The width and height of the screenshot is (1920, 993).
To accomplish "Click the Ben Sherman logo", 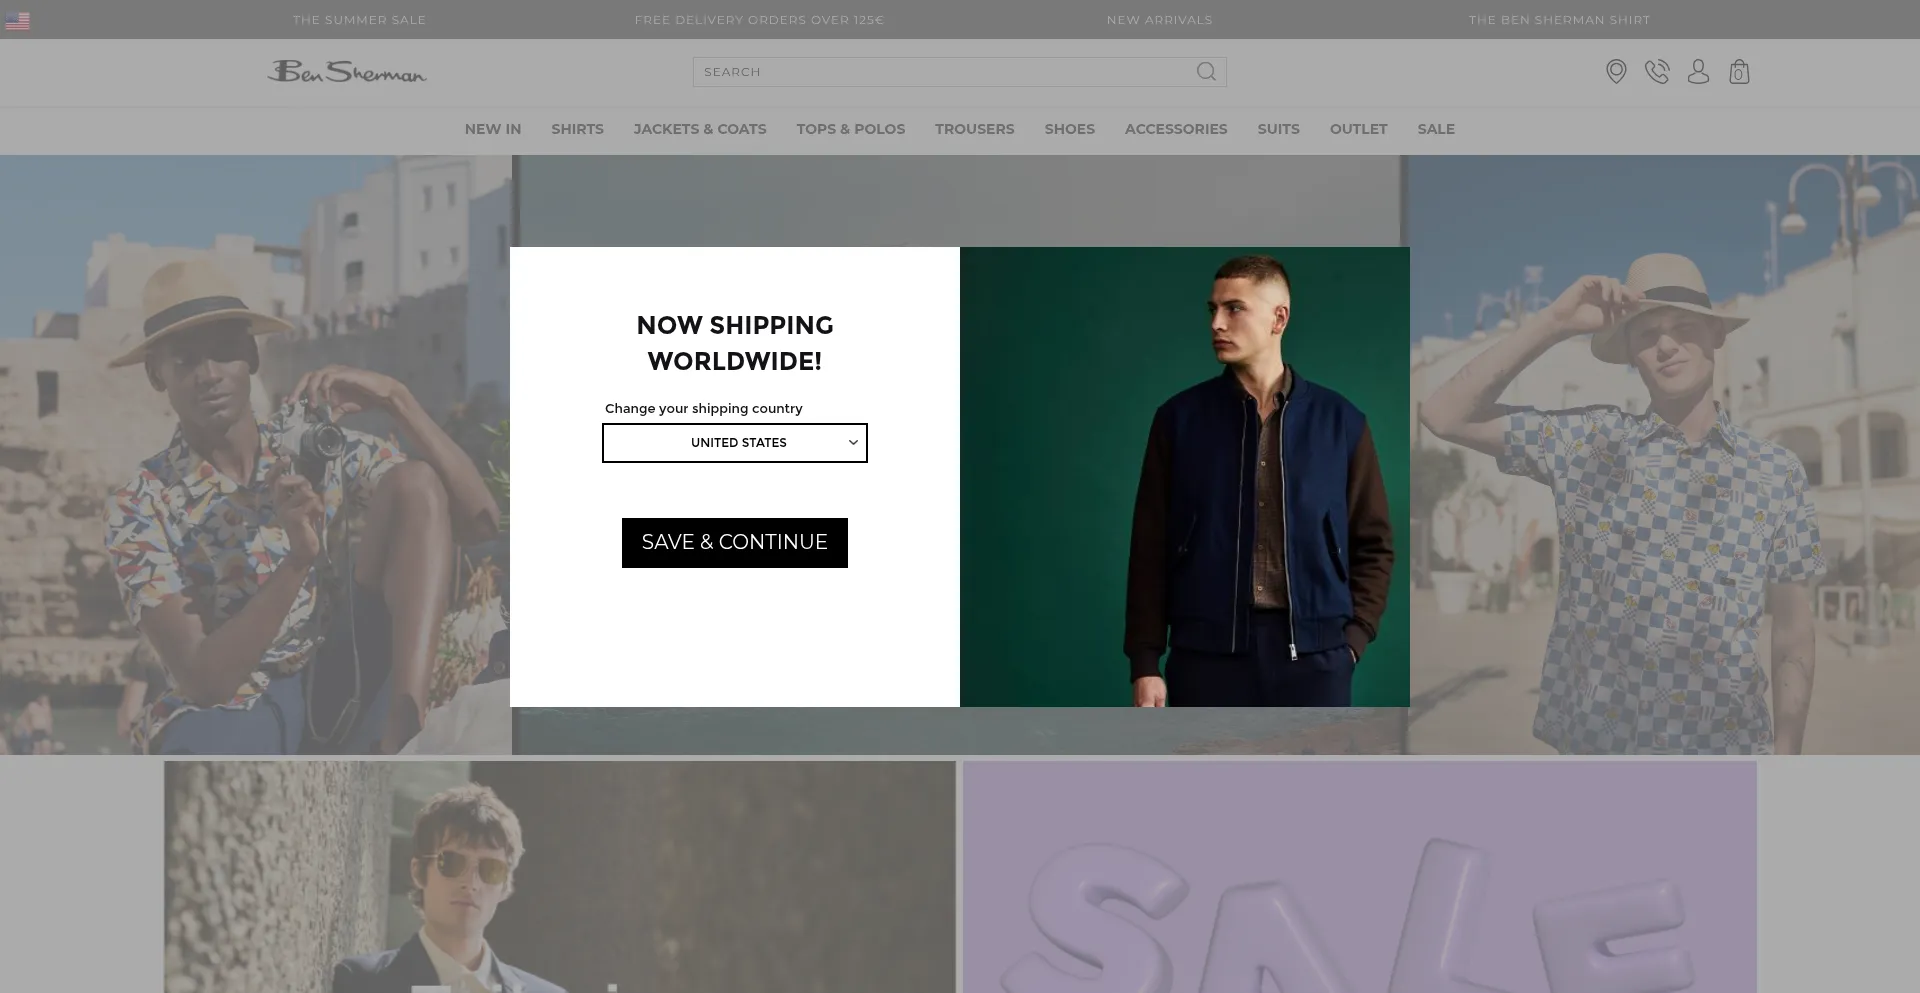I will [347, 72].
